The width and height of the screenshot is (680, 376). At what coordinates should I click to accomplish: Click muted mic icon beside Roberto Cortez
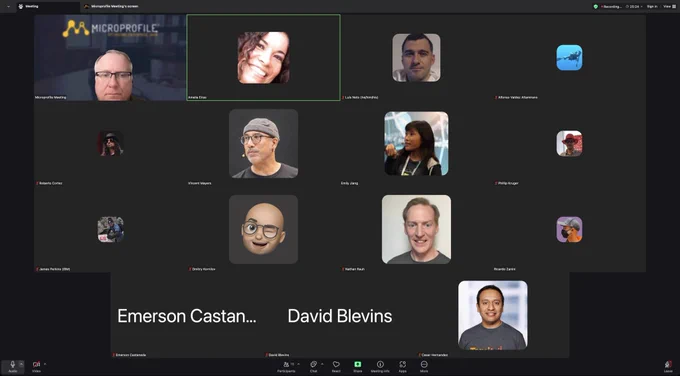pyautogui.click(x=37, y=183)
